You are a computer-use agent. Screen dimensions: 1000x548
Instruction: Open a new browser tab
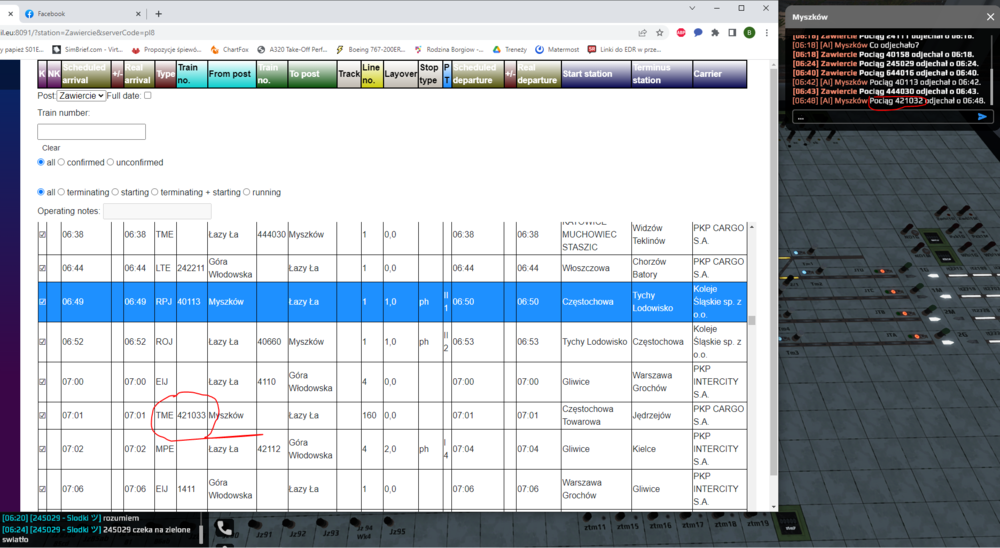pyautogui.click(x=158, y=14)
